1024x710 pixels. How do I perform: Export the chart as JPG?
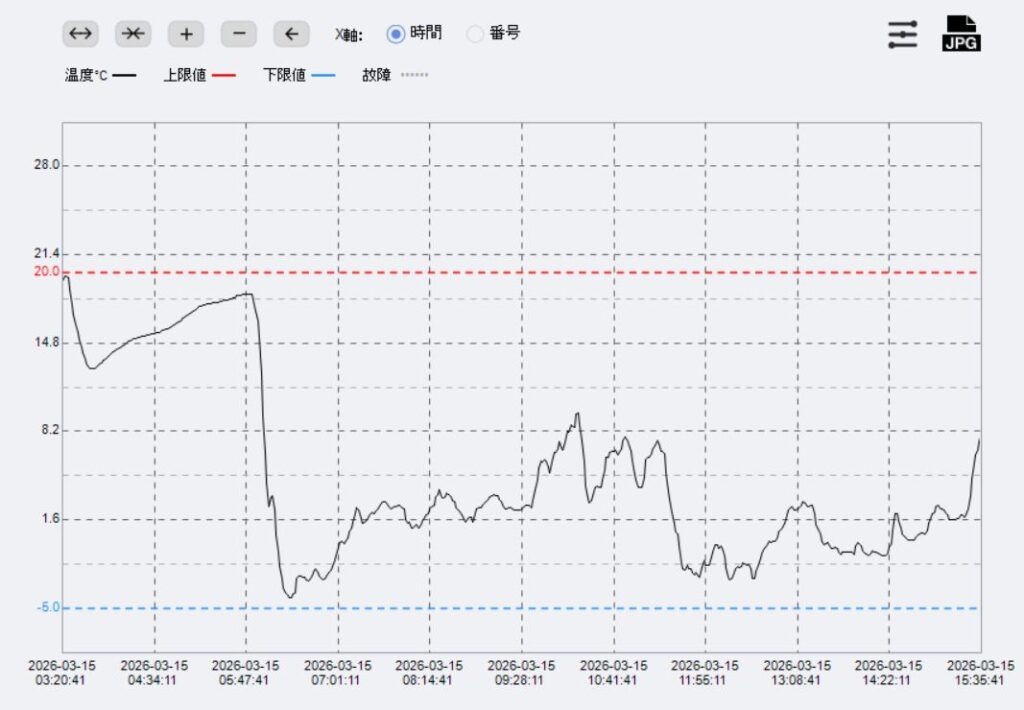[961, 34]
